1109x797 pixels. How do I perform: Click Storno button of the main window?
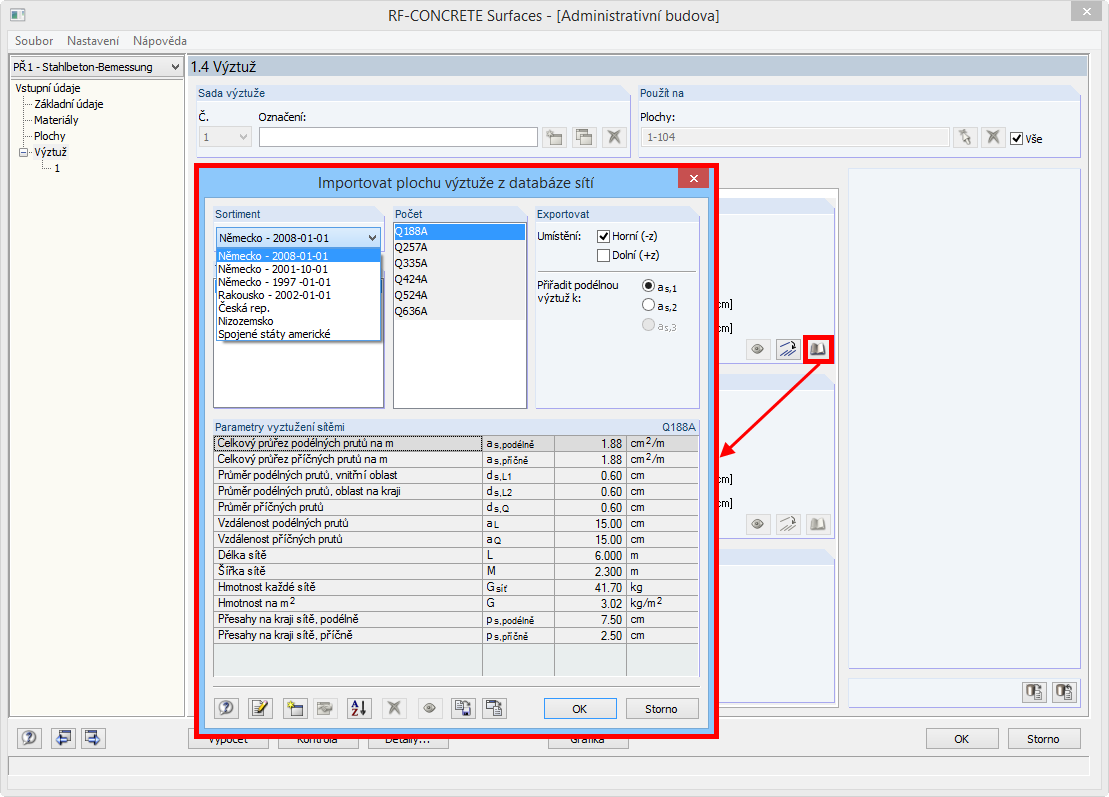click(1043, 739)
